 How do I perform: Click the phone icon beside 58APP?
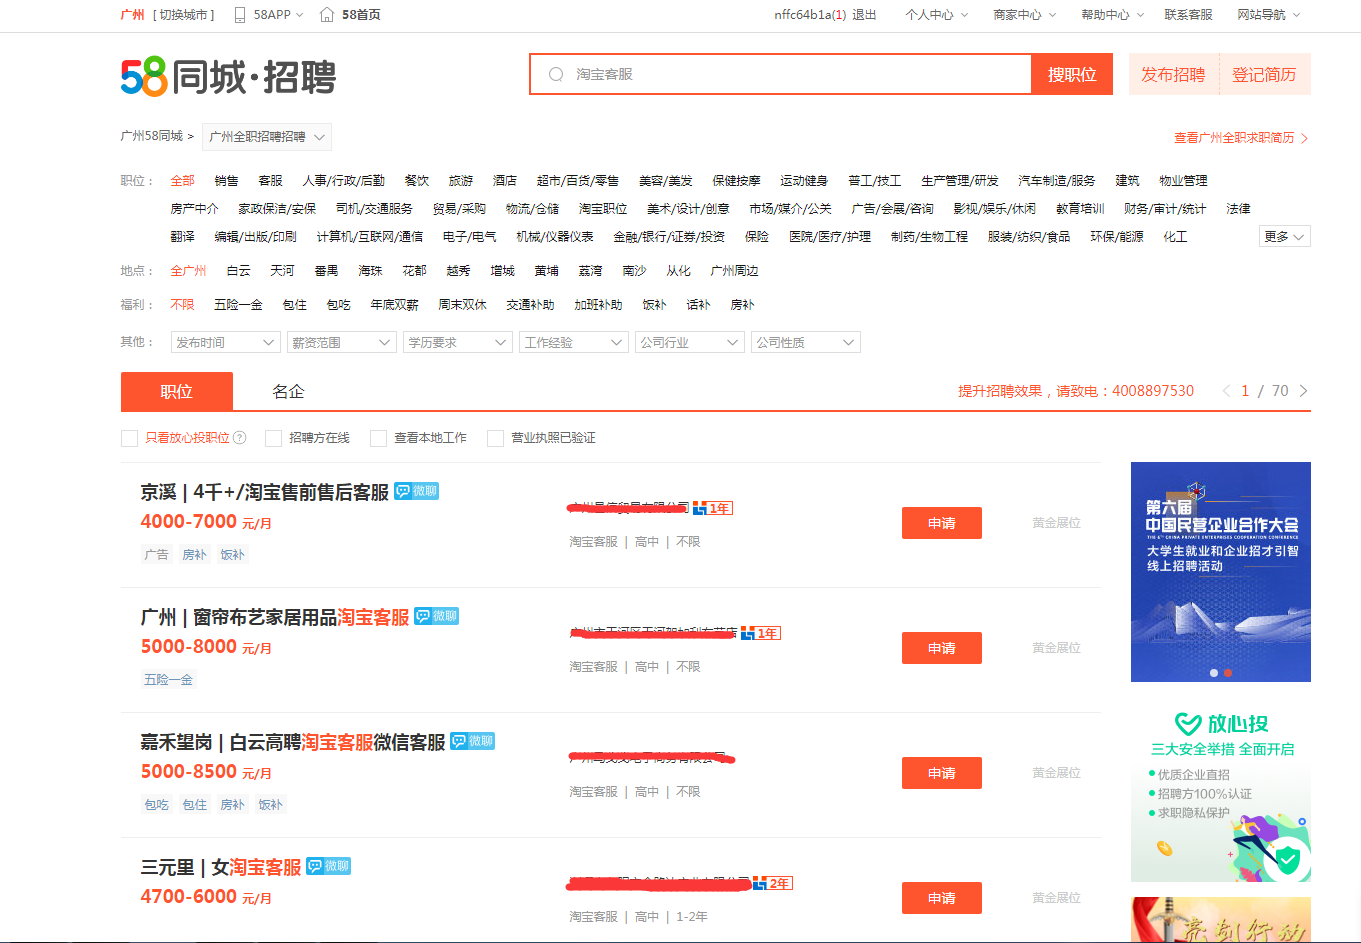tap(240, 15)
